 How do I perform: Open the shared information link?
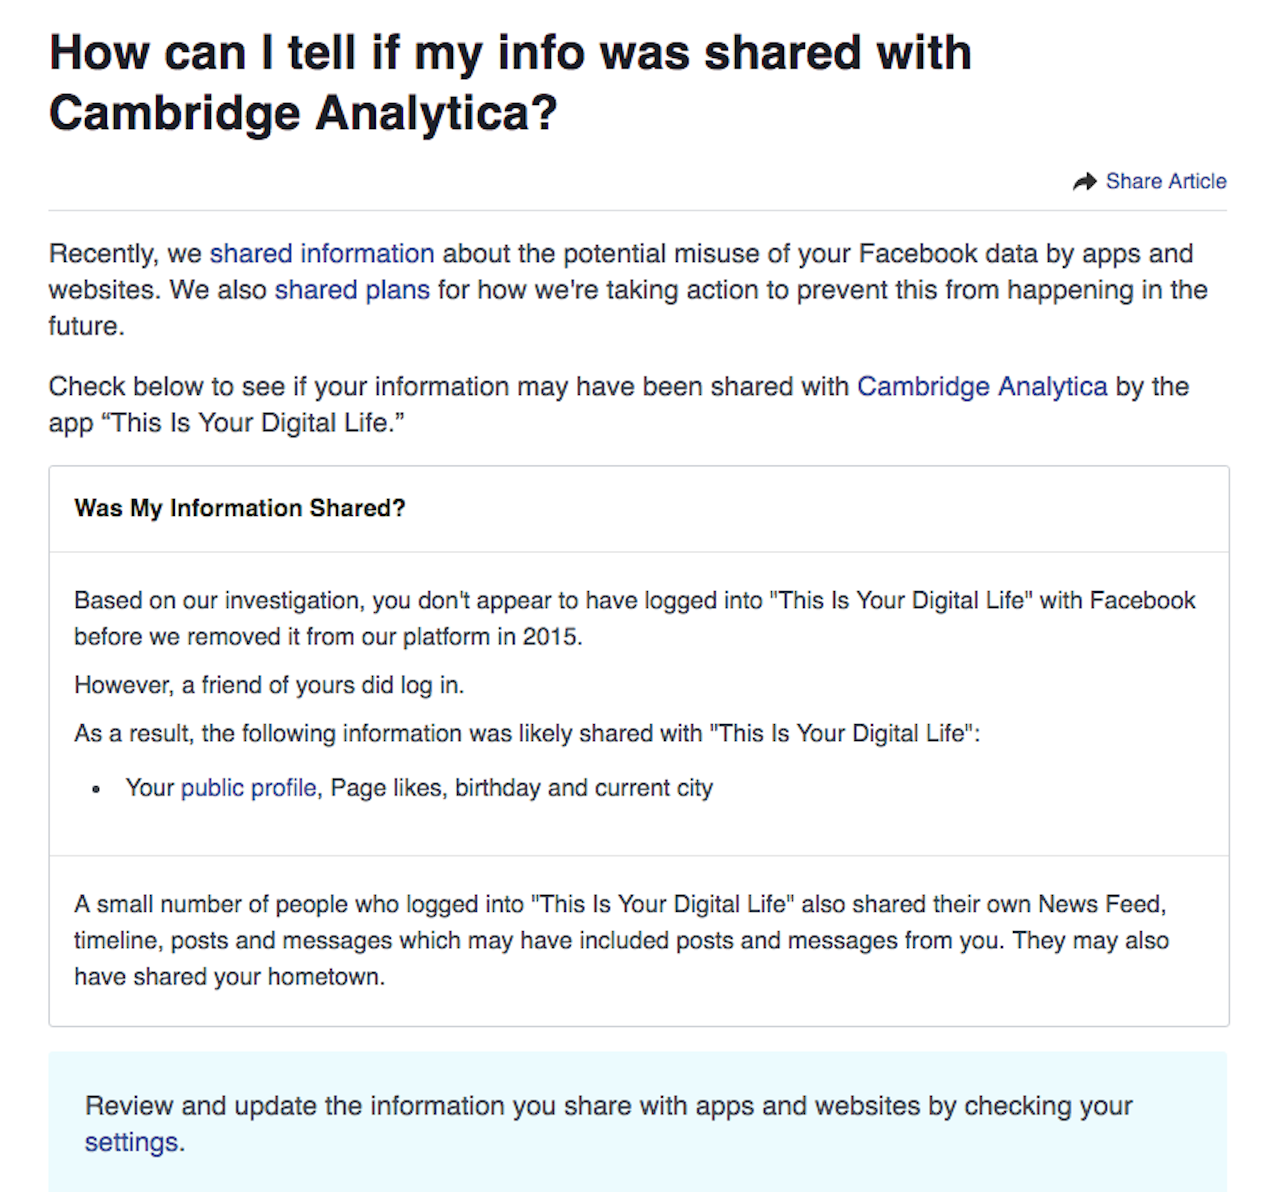320,254
